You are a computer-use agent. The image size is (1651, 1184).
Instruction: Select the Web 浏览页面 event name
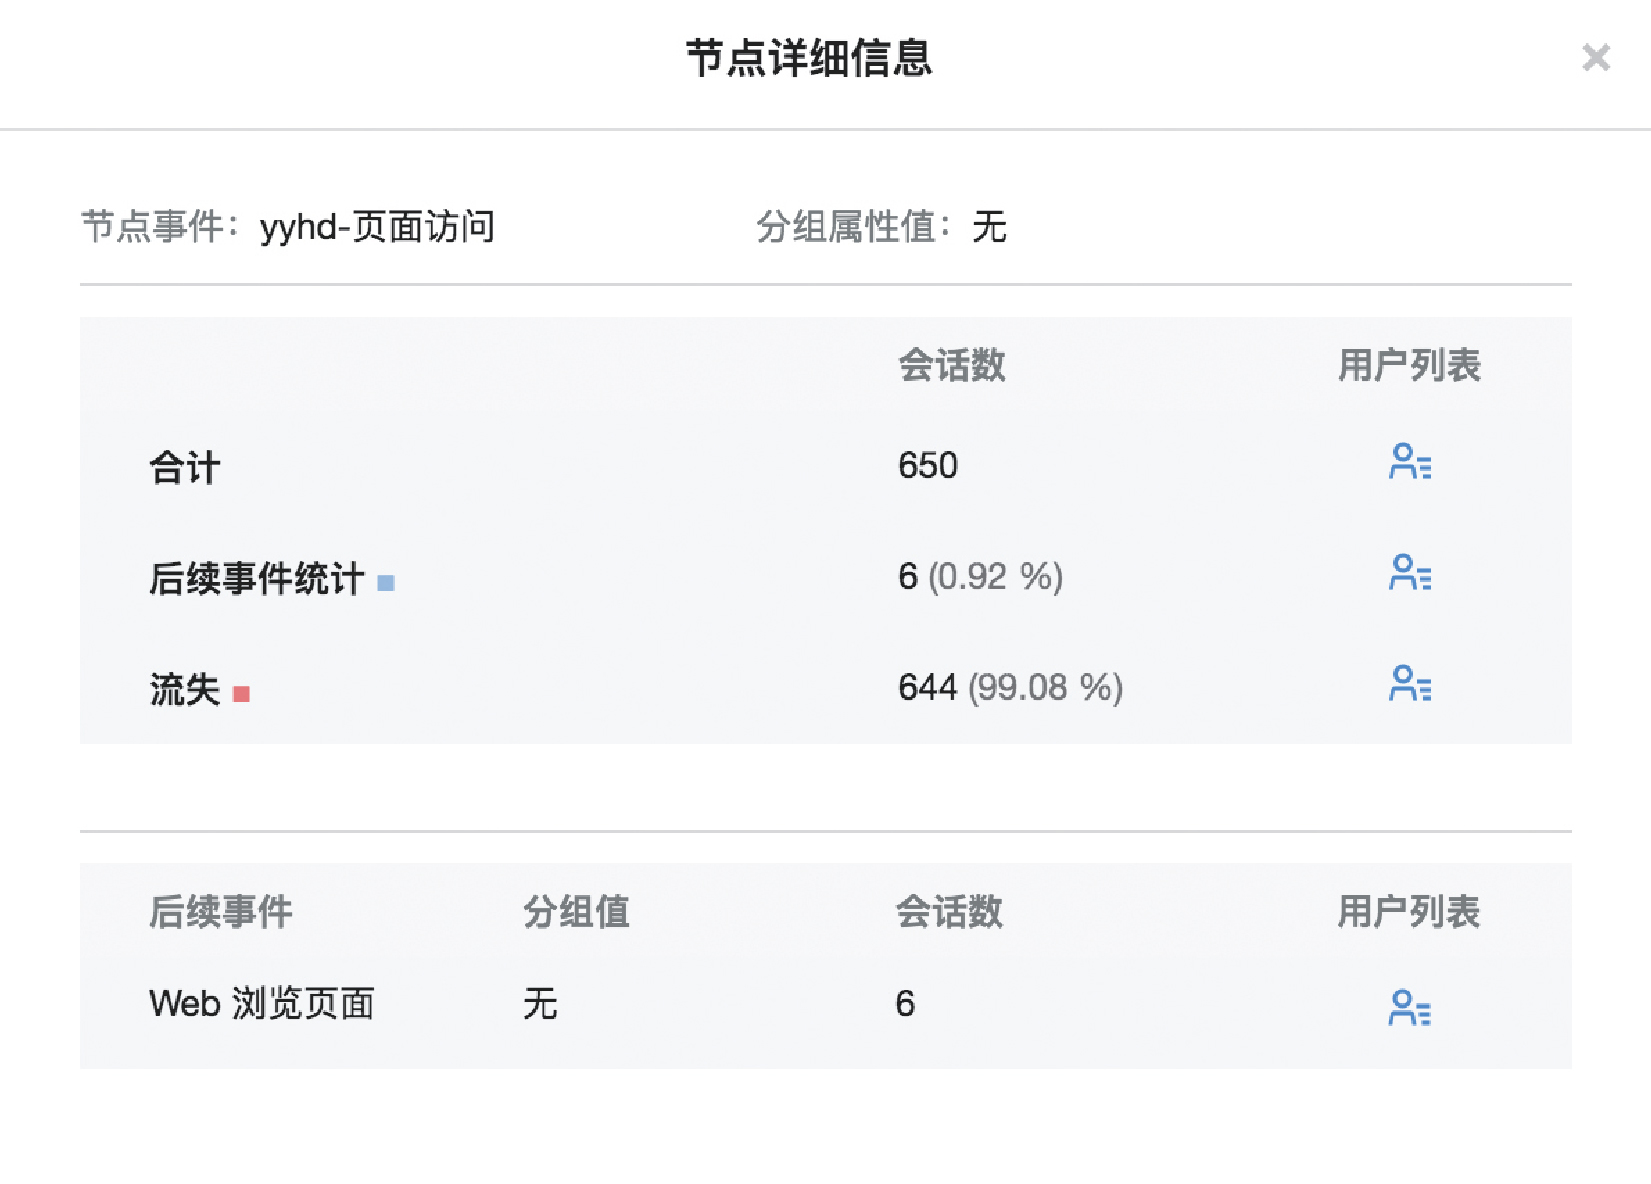pos(261,1003)
